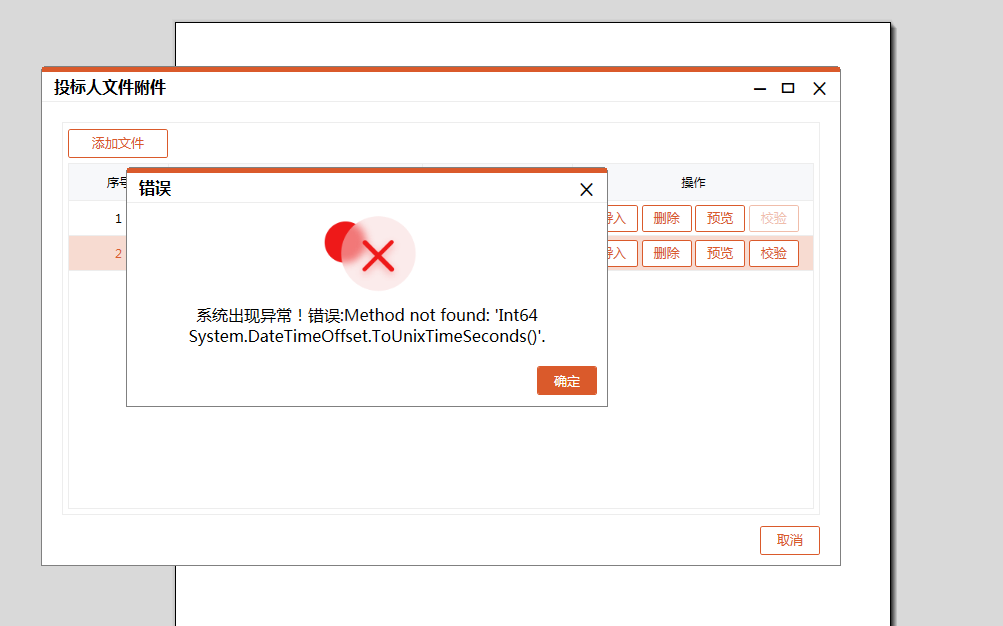This screenshot has width=1003, height=626.
Task: Click 确定 to dismiss the error
Action: (566, 381)
